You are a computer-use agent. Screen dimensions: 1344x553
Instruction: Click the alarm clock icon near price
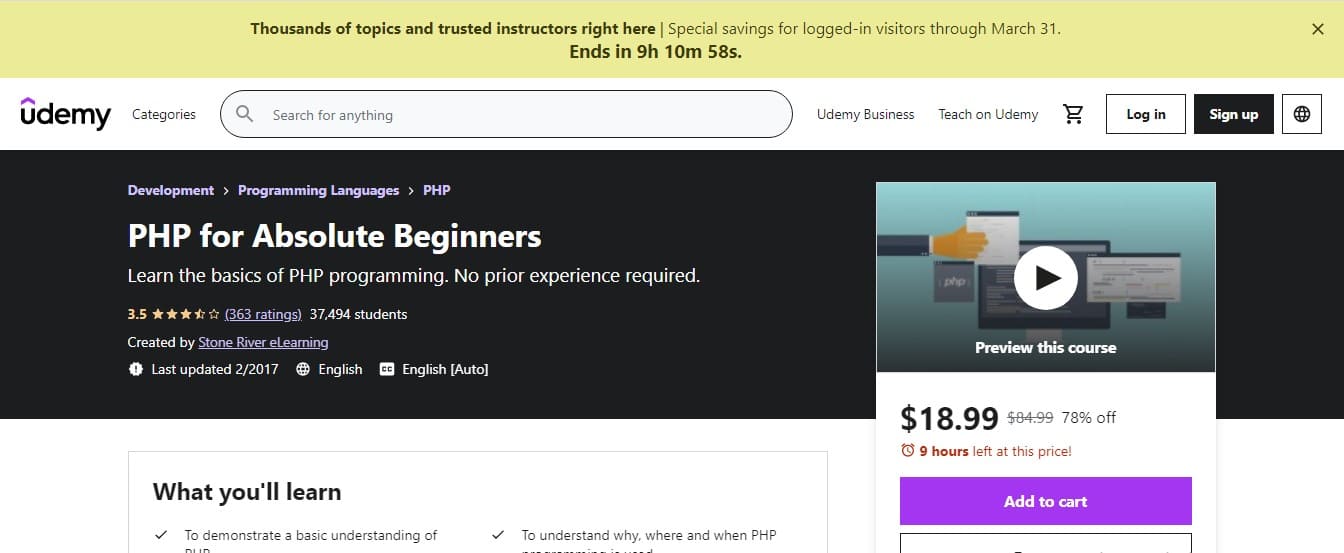908,451
